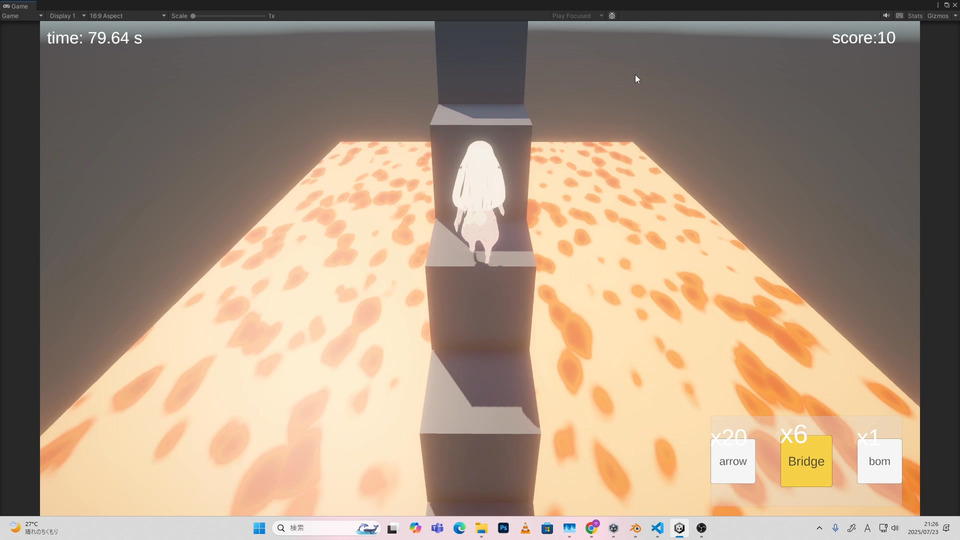Click the score:10 text
The image size is (960, 540).
point(863,38)
